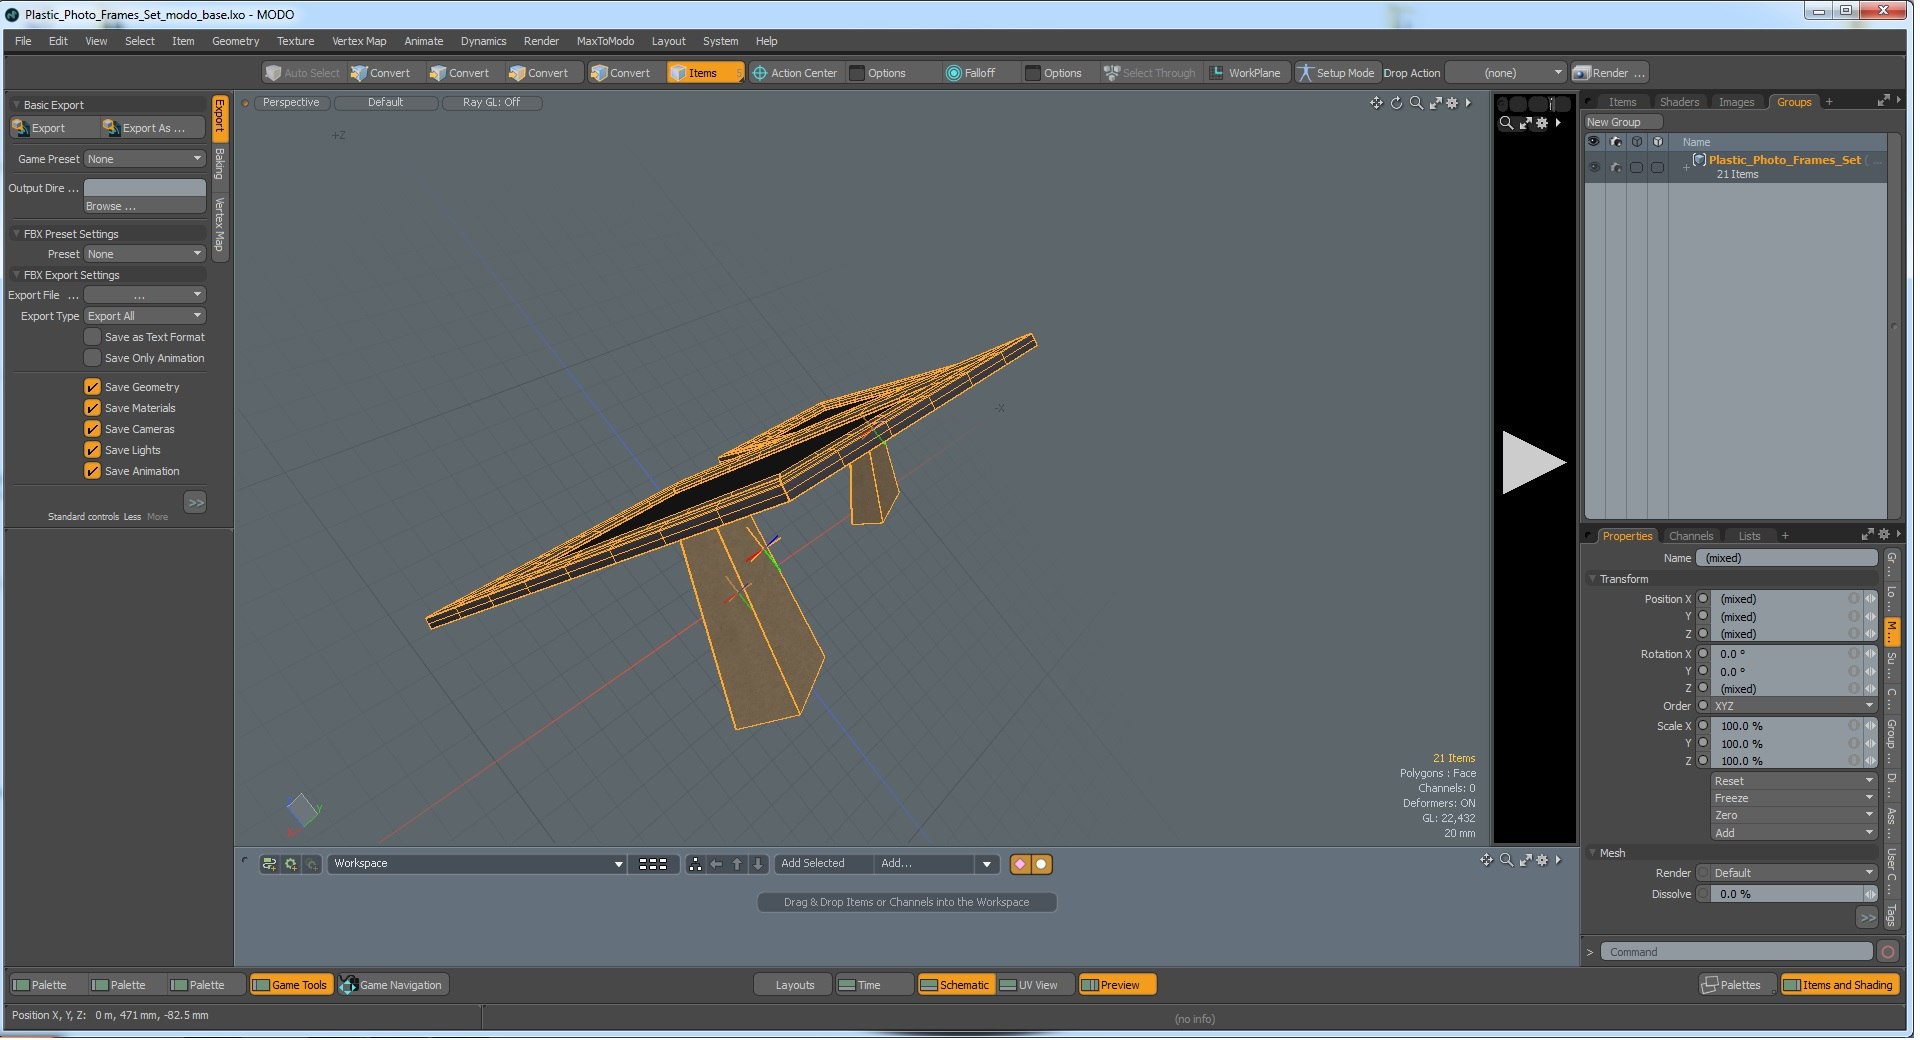Click the white circle schematic toggle
This screenshot has width=1920, height=1040.
1041,864
